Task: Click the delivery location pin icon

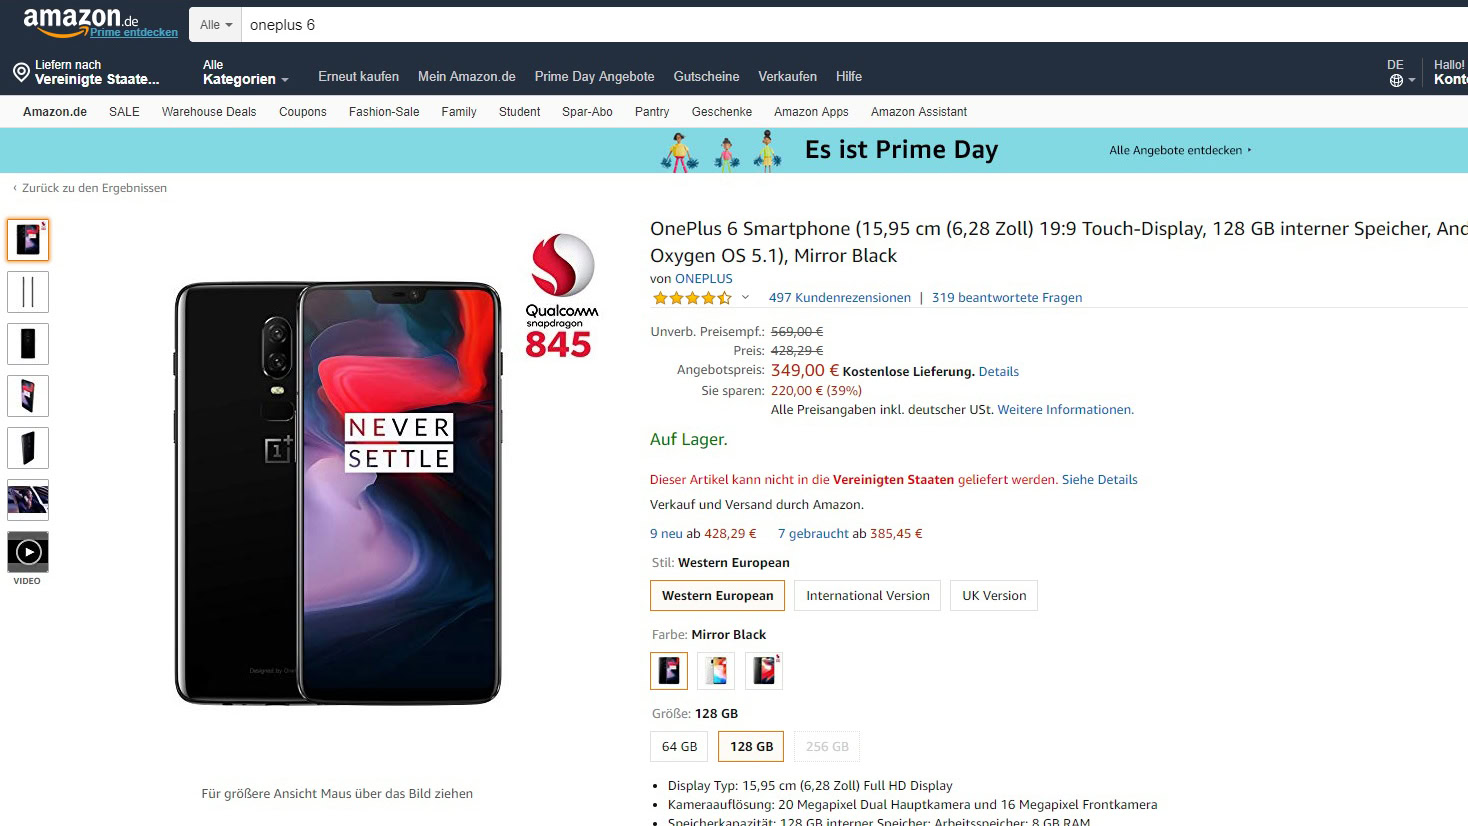Action: [21, 72]
